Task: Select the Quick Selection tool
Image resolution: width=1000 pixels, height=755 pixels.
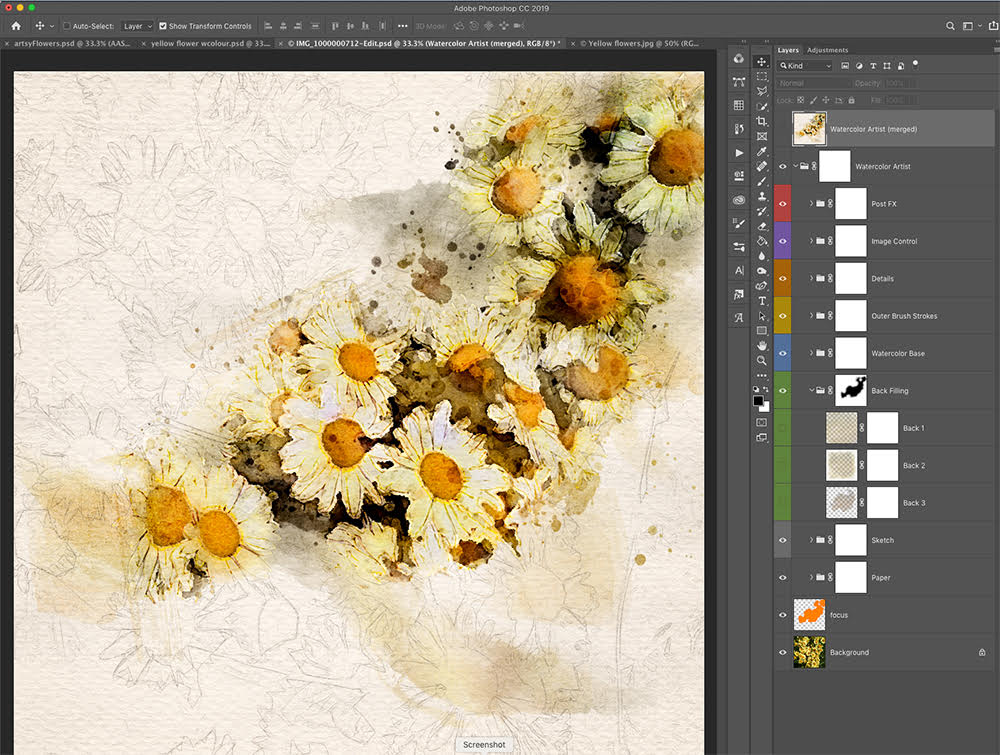Action: [761, 106]
